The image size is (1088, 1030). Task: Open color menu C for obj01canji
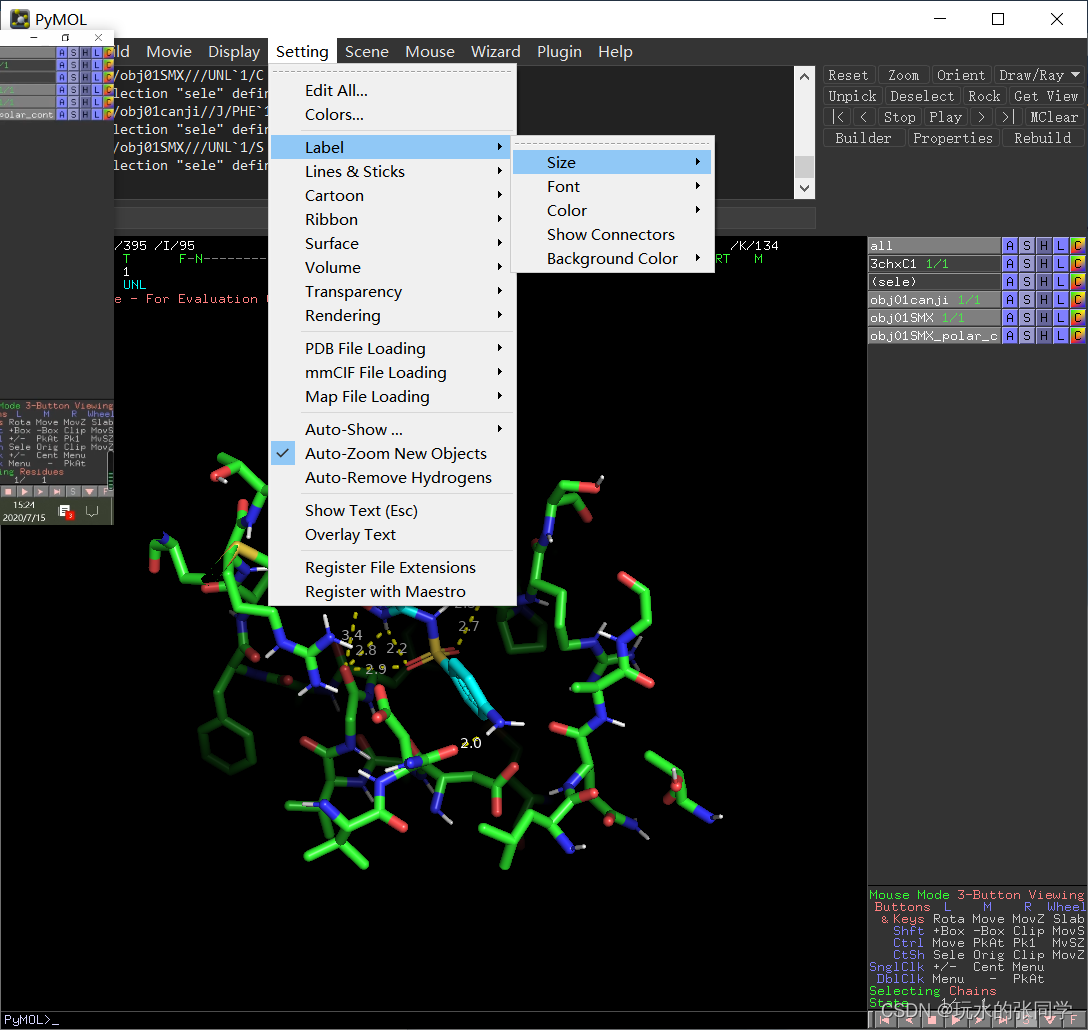pos(1078,300)
